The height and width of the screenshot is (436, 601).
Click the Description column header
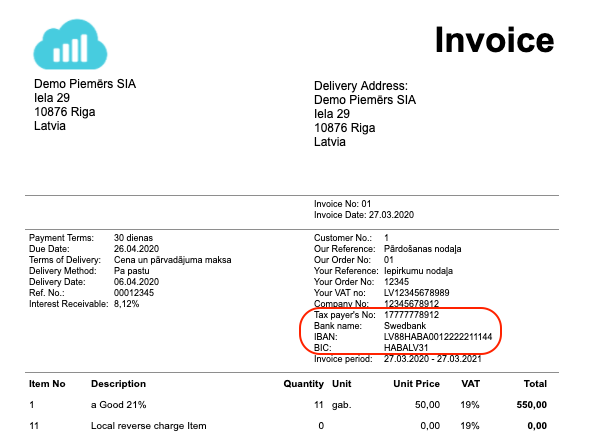tap(118, 383)
